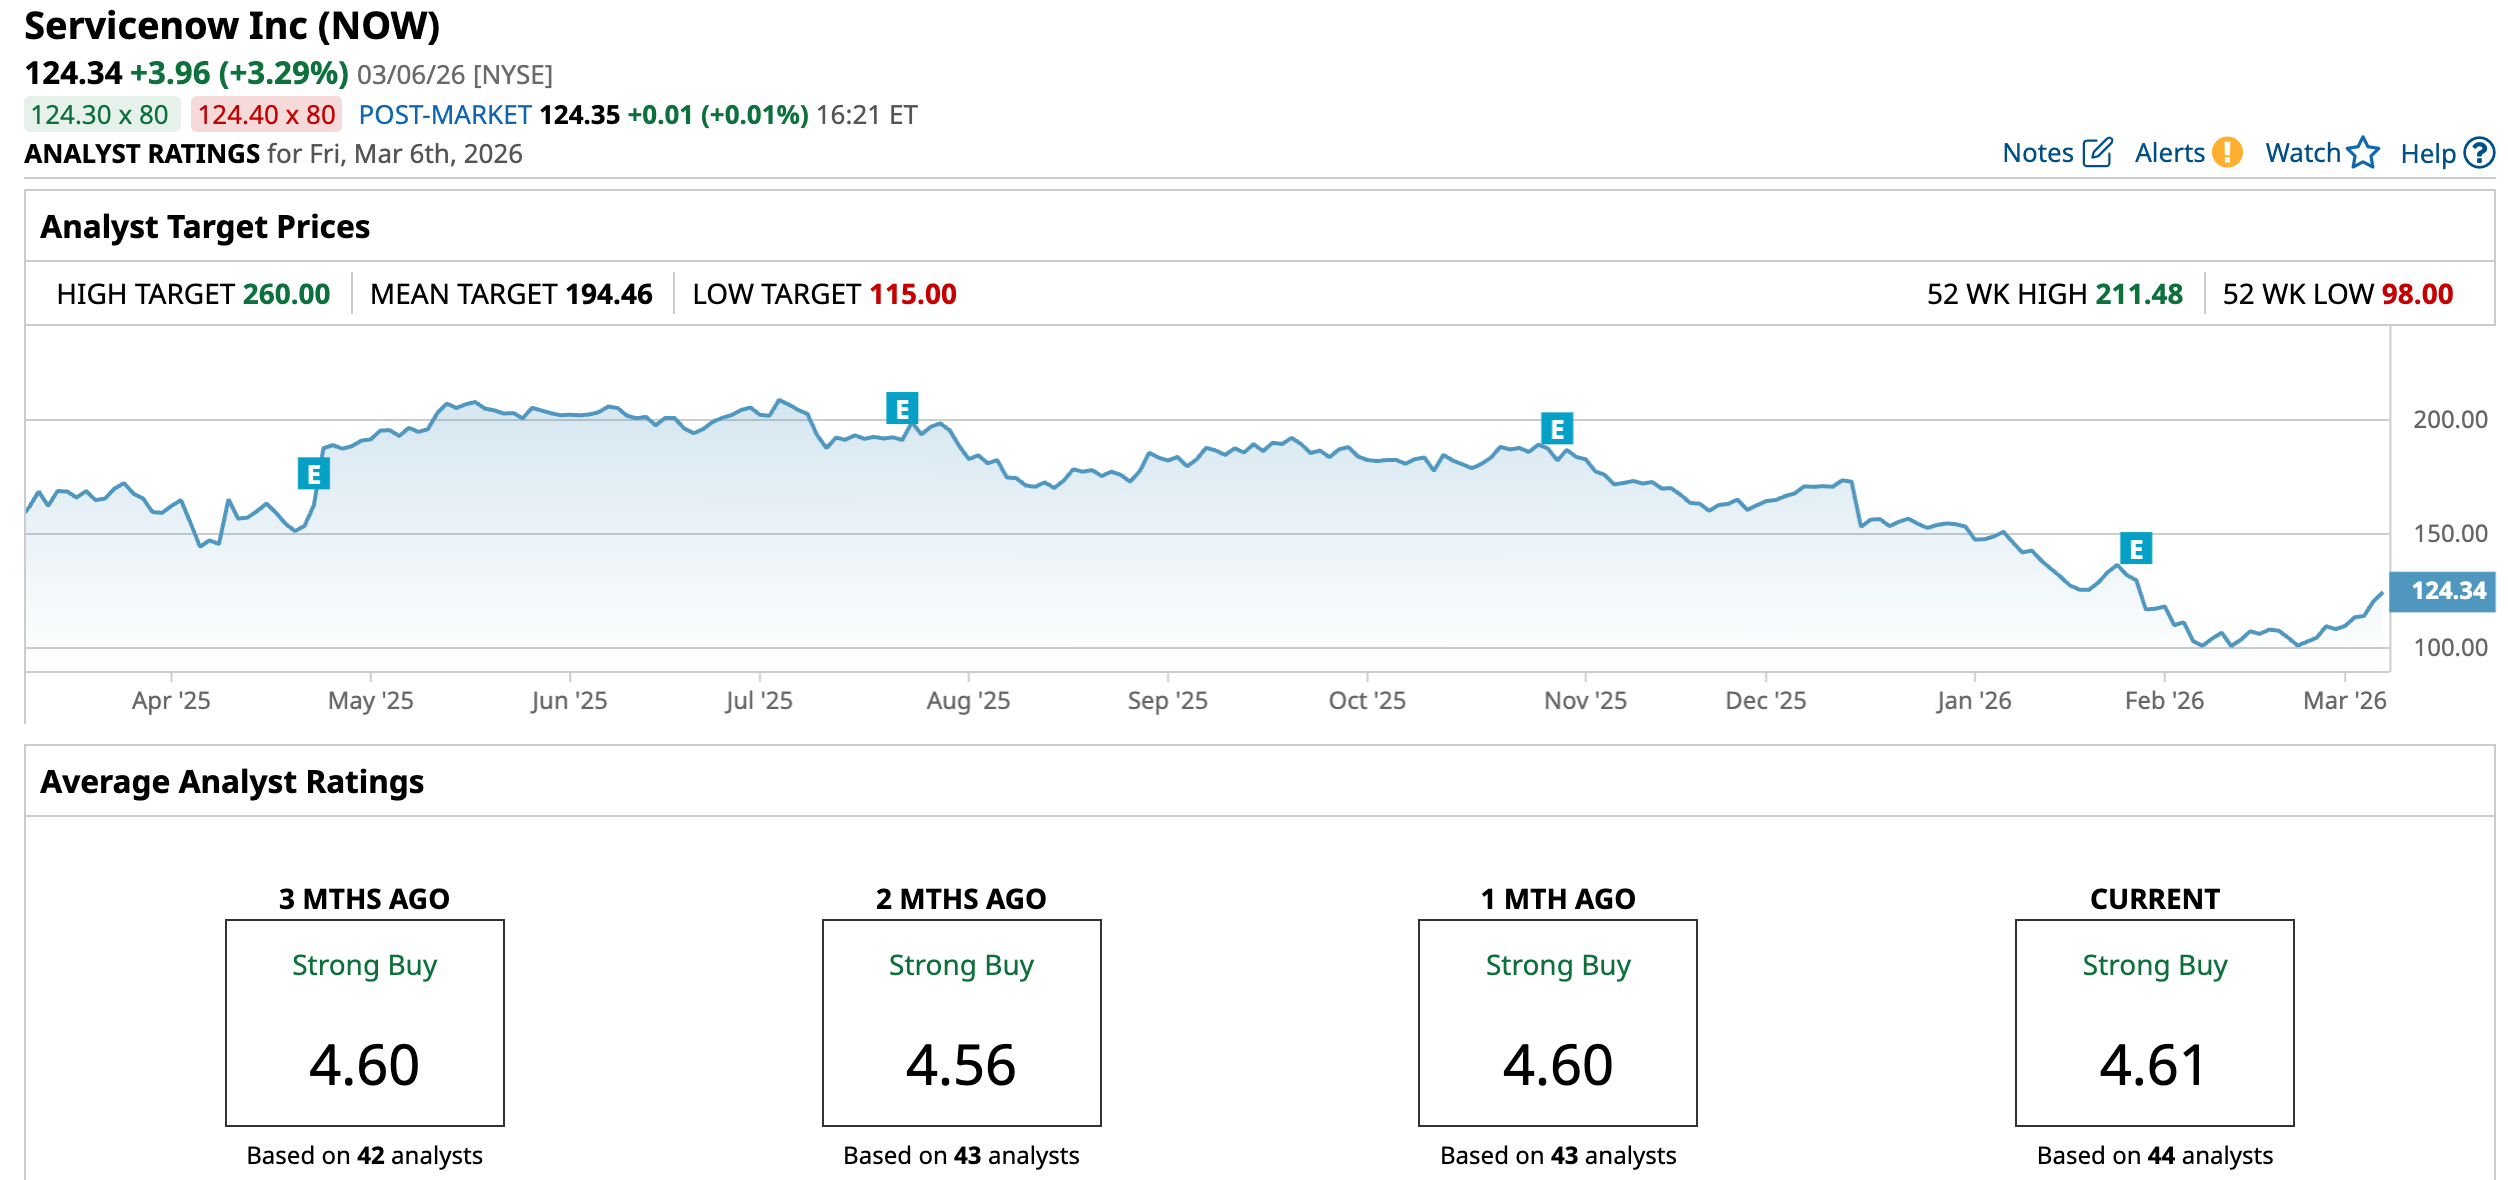This screenshot has height=1180, width=2508.
Task: Select the 3 MTHS AGO rating box
Action: tap(365, 1022)
